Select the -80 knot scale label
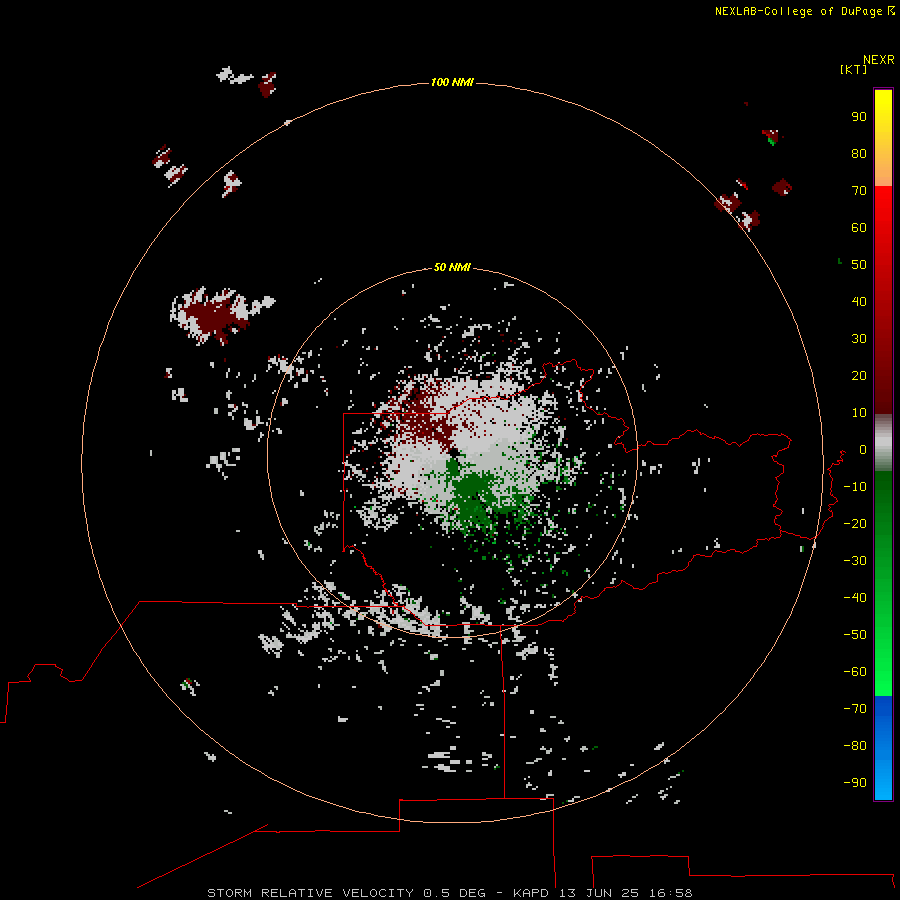 point(855,746)
